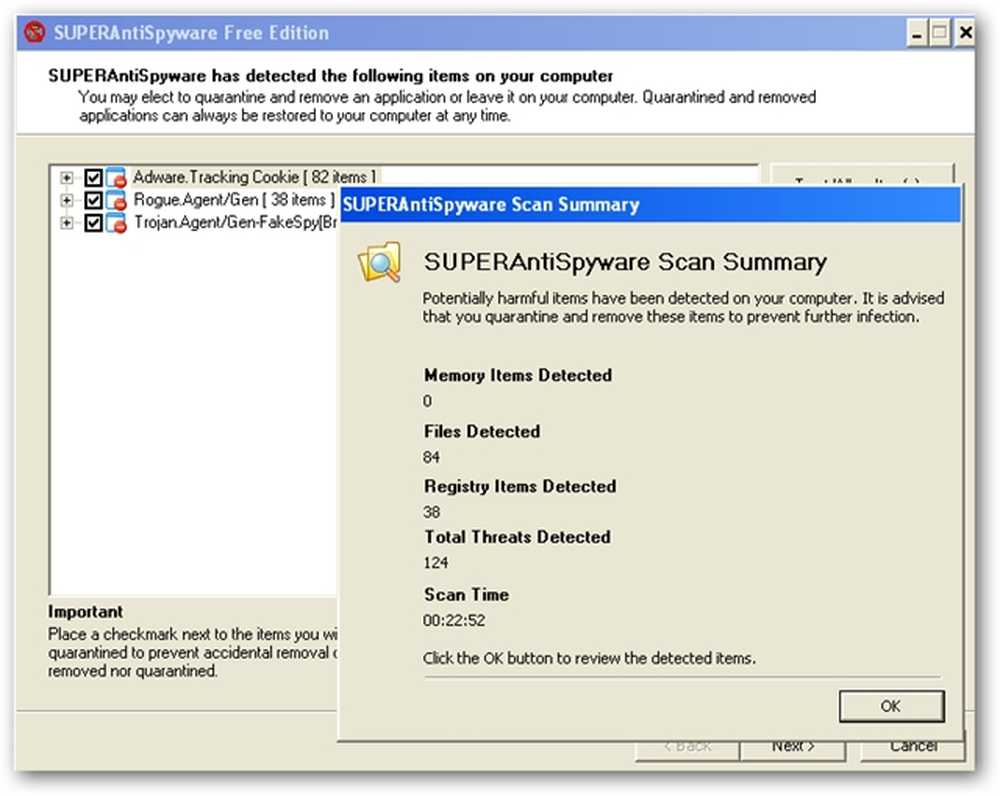Click the Rogue.Agent/Gen threat icon
This screenshot has width=1000, height=796.
point(115,200)
